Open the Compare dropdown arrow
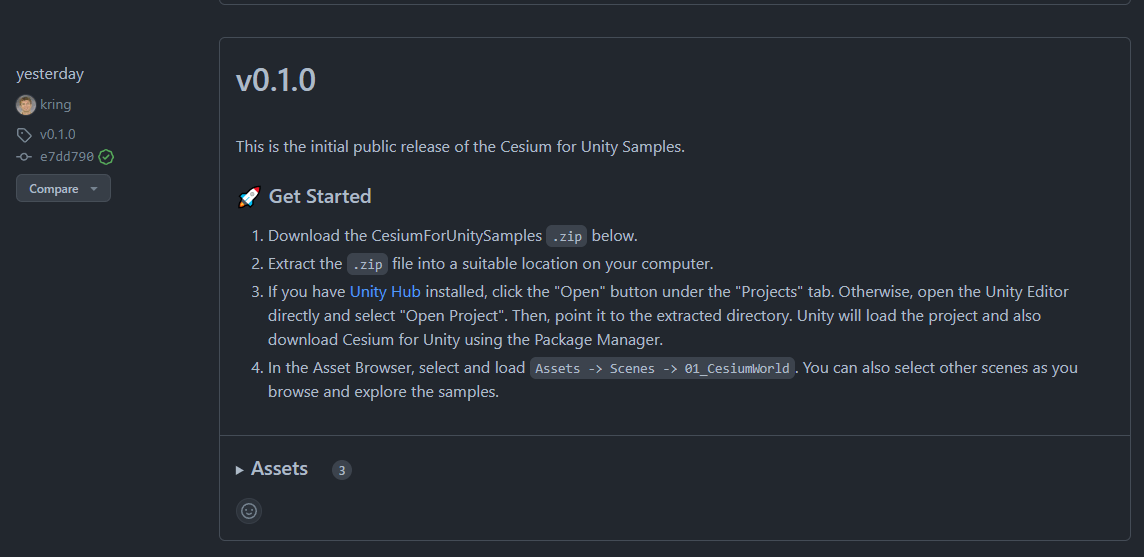The width and height of the screenshot is (1144, 557). coord(93,189)
